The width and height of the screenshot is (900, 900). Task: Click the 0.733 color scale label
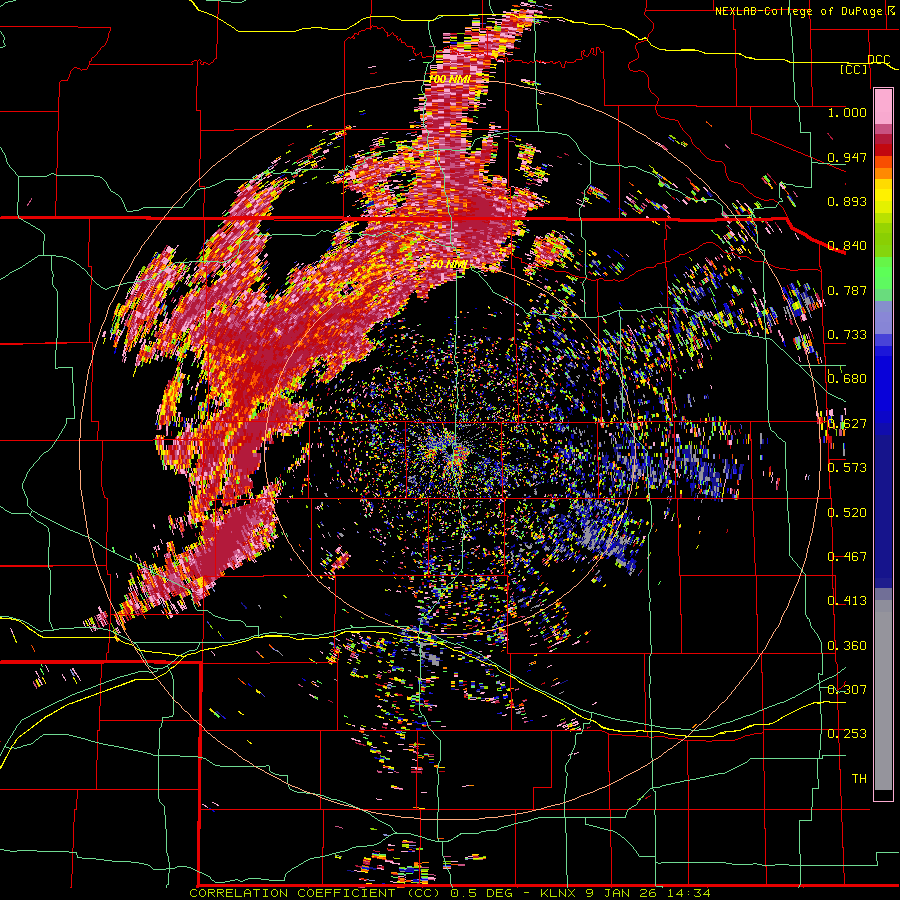click(x=847, y=335)
